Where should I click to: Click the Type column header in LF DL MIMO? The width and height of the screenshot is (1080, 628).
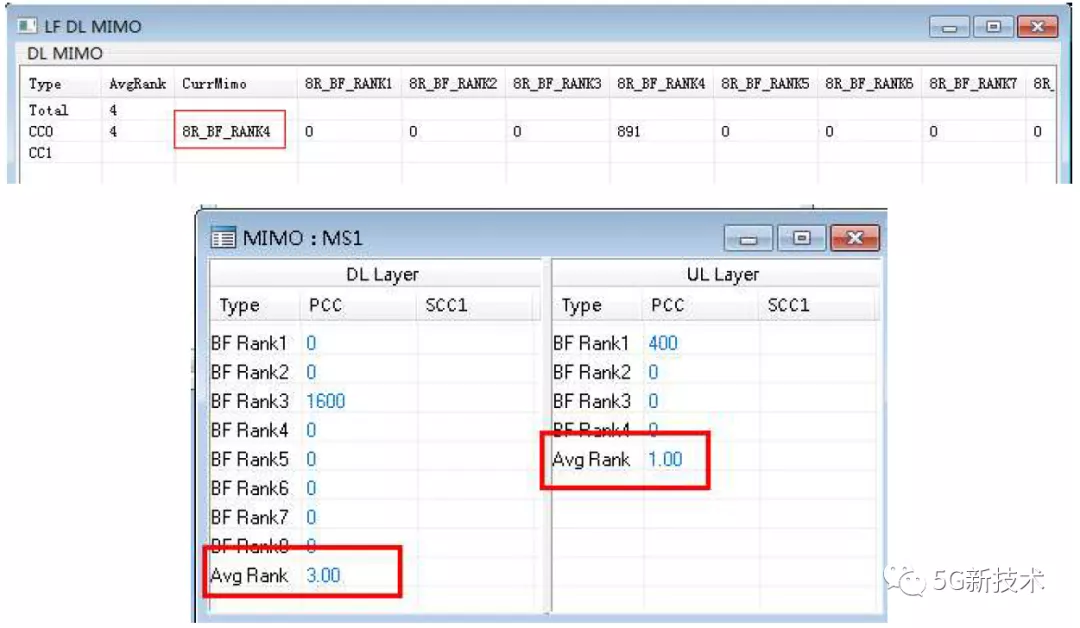[x=45, y=84]
